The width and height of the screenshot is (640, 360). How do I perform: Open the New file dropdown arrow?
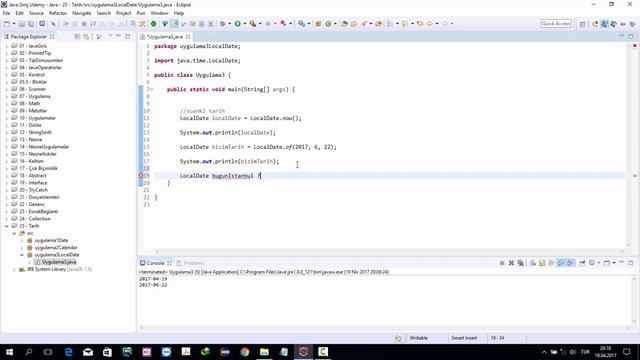pyautogui.click(x=14, y=24)
